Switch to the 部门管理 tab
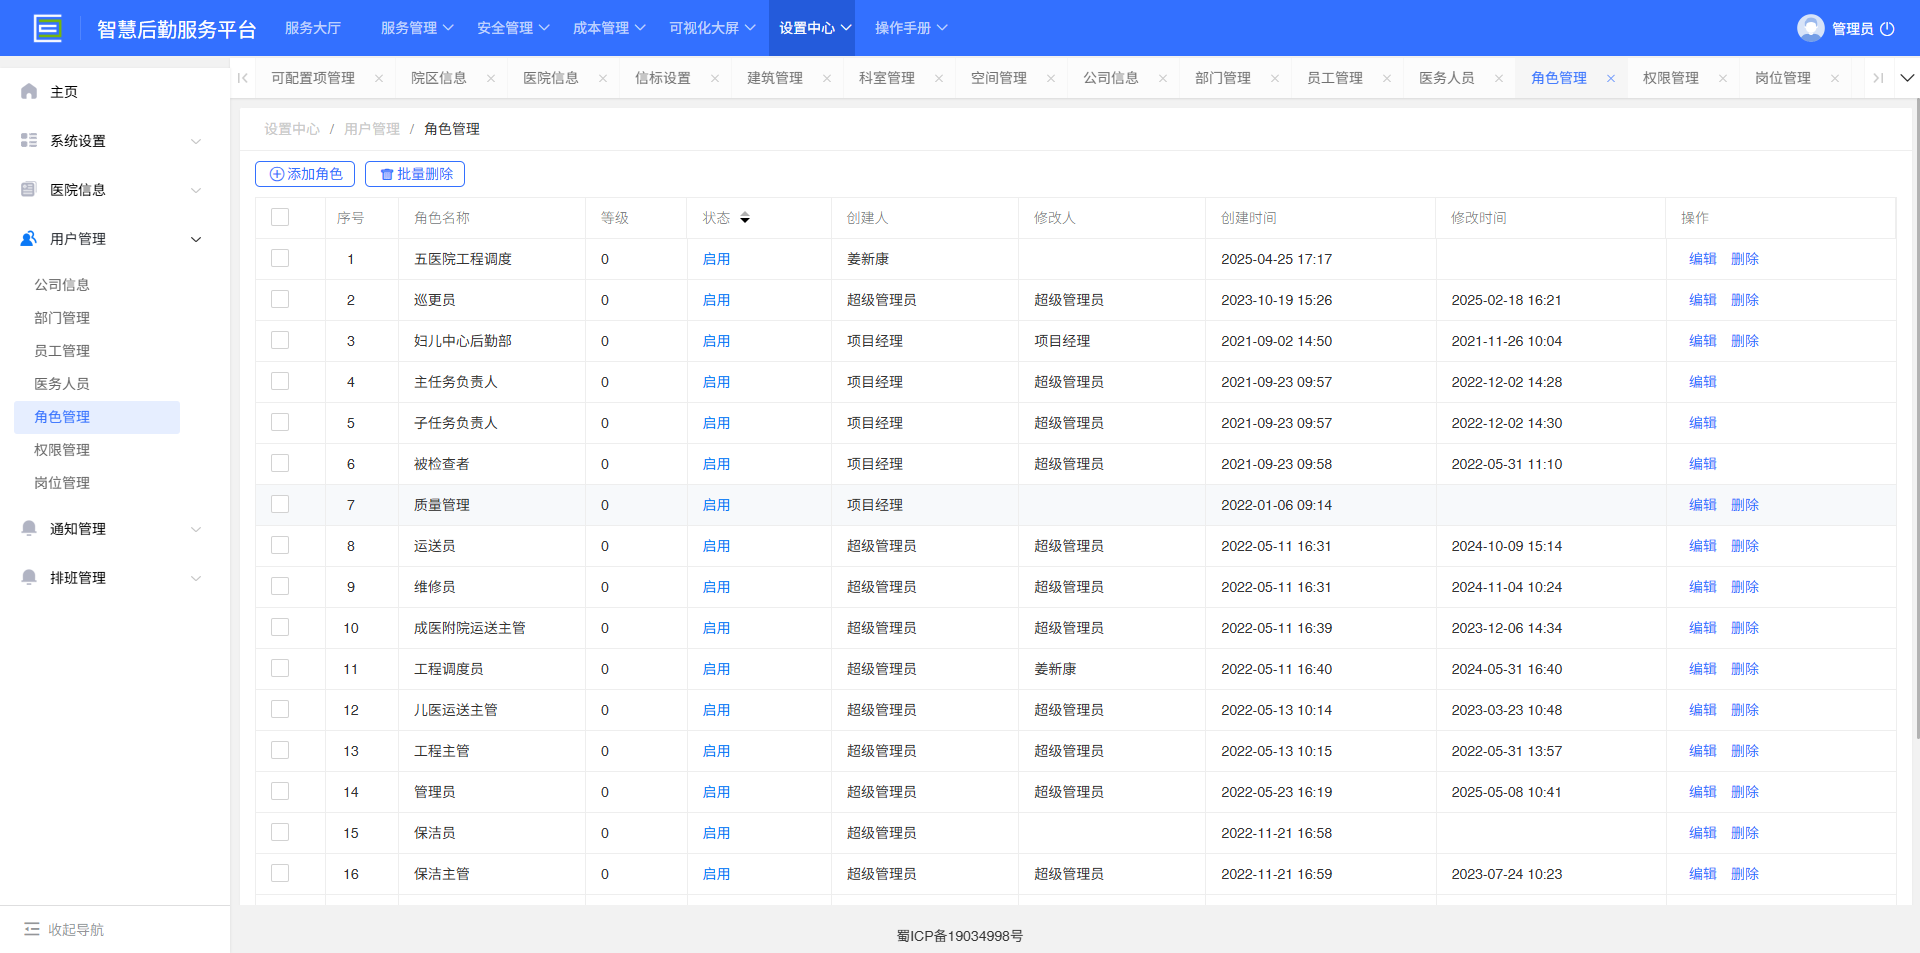The image size is (1920, 953). click(1223, 78)
